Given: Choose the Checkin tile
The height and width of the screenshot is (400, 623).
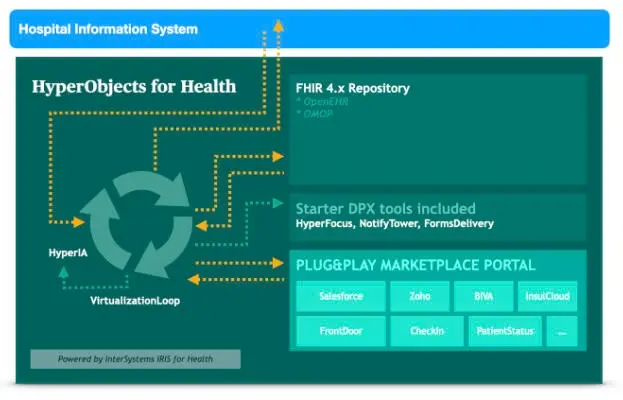Looking at the screenshot, I should tap(427, 331).
